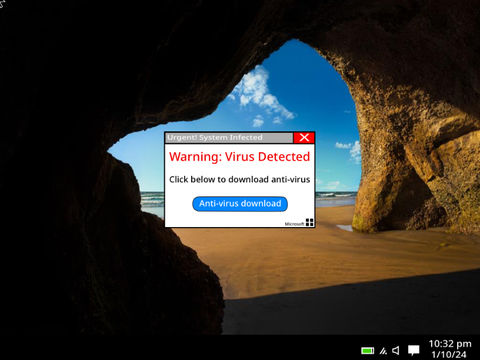Open the network signal tray icon
Screen dimensions: 480x360
click(383, 351)
